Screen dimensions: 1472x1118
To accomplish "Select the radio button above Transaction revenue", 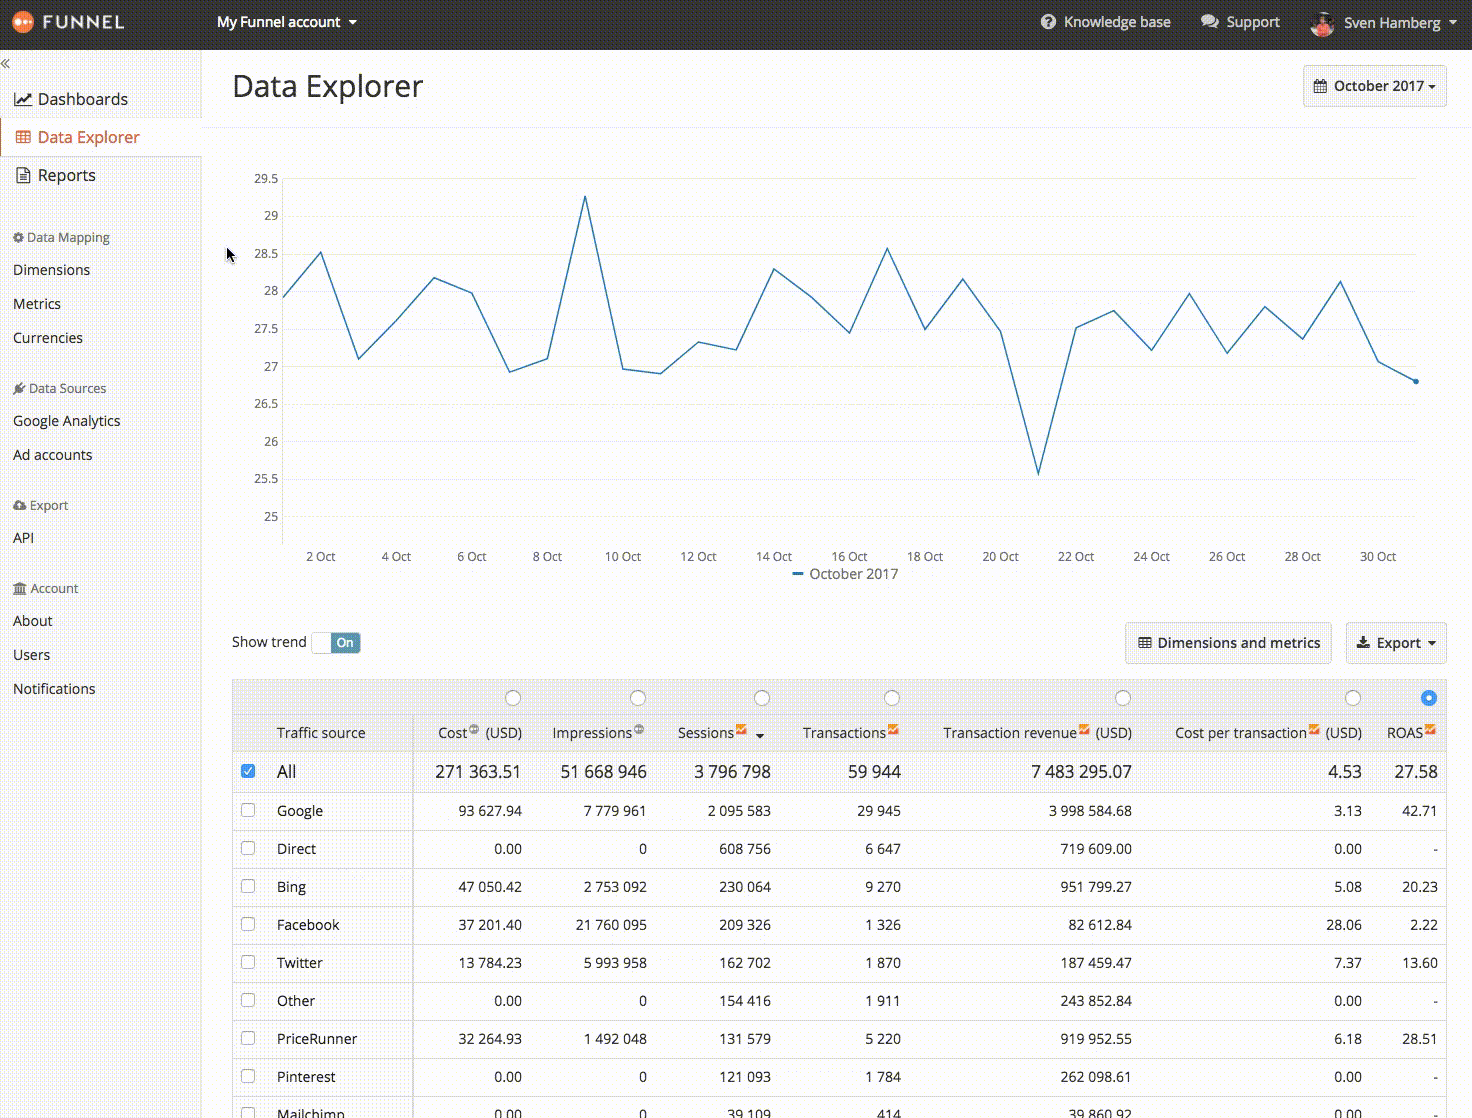I will click(1123, 698).
